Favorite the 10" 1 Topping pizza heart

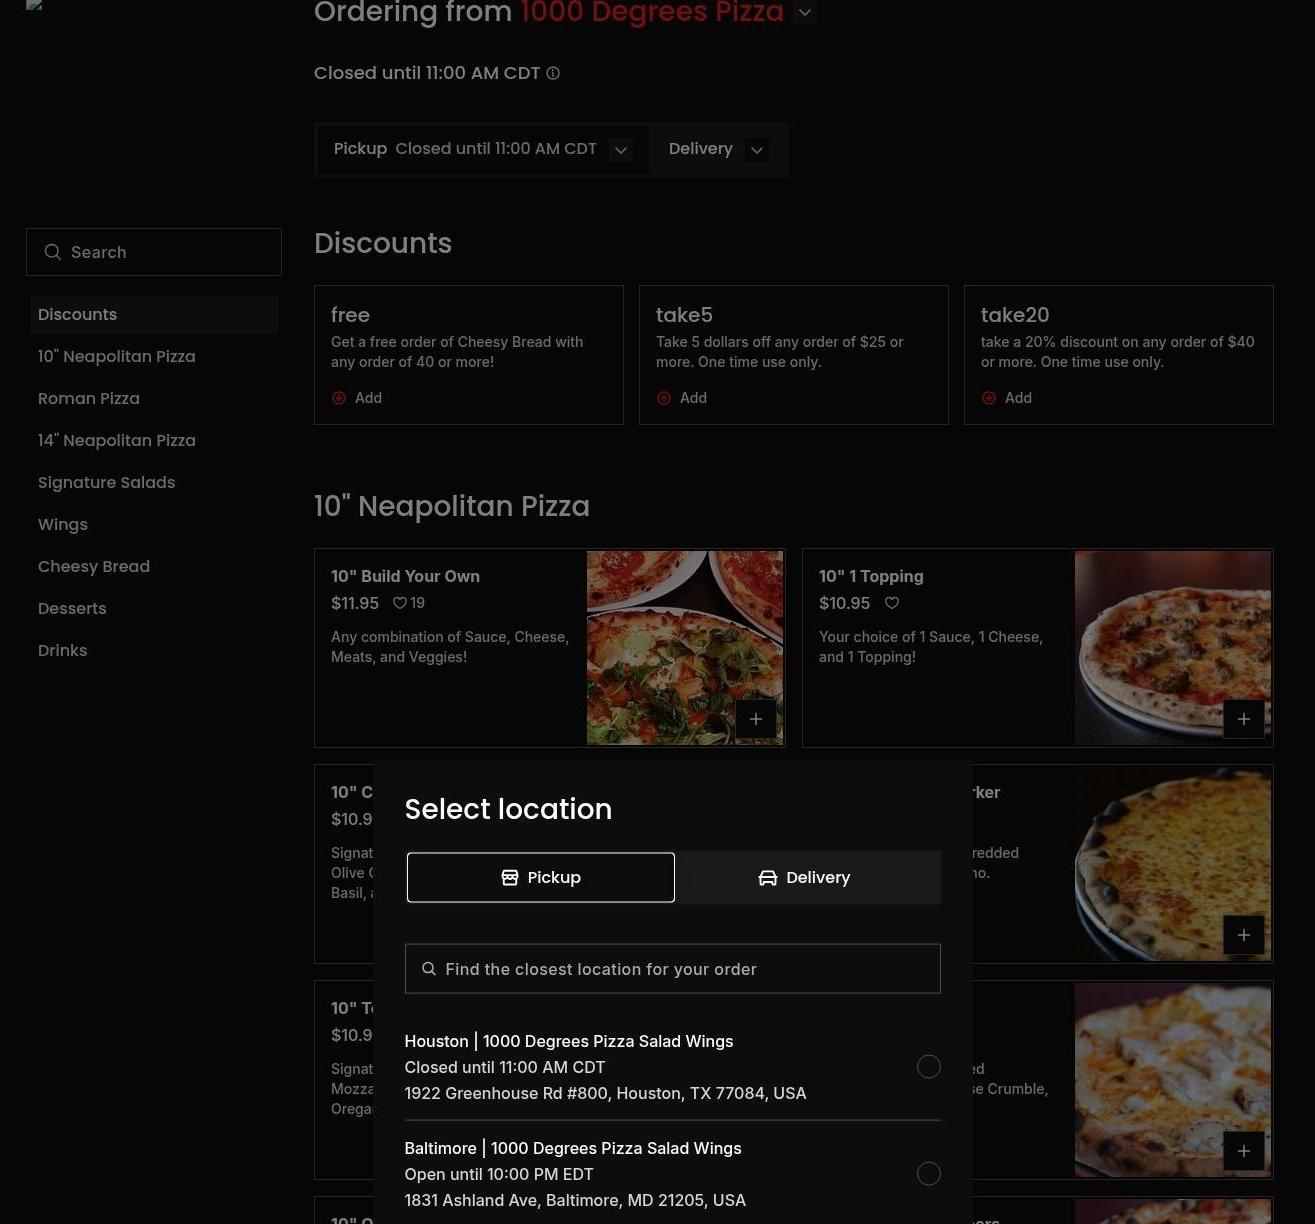(x=891, y=603)
